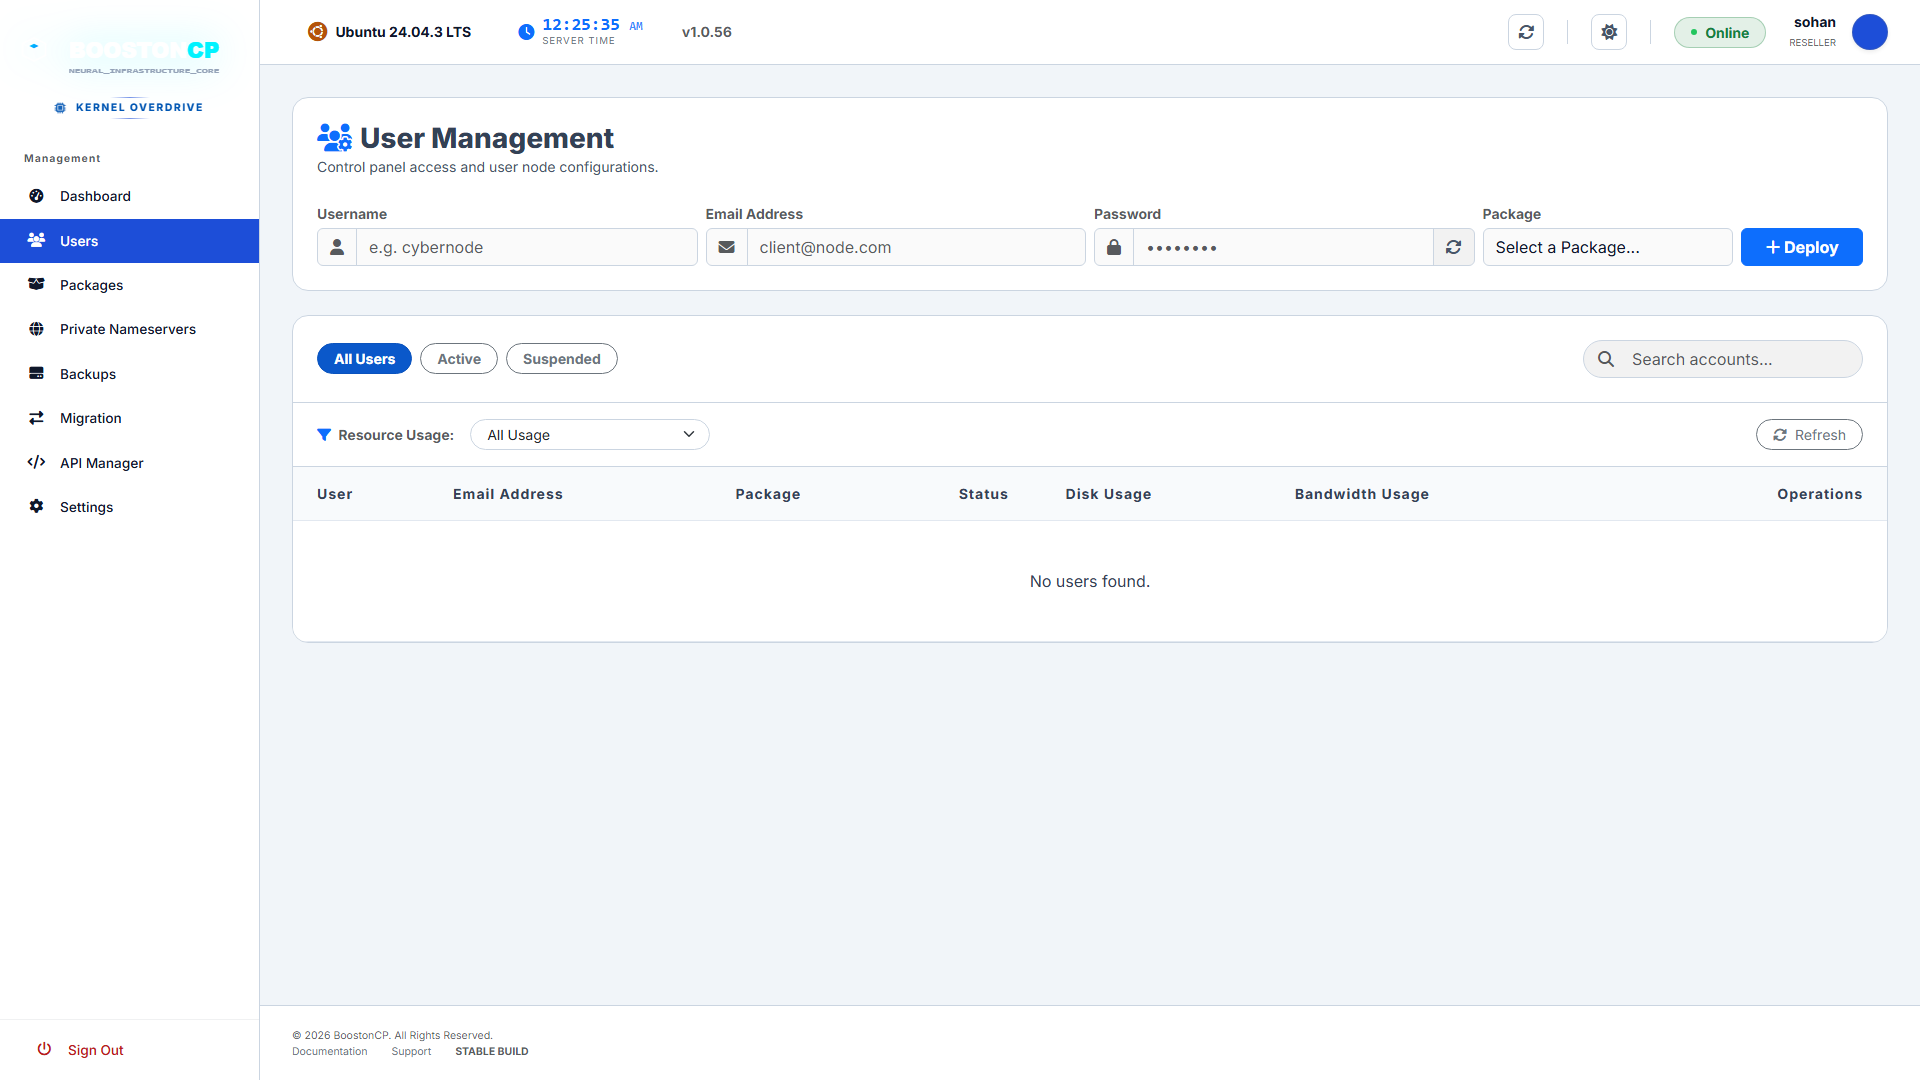Screen dimensions: 1920x1080
Task: Click the v1.0.56 version text
Action: coord(707,32)
